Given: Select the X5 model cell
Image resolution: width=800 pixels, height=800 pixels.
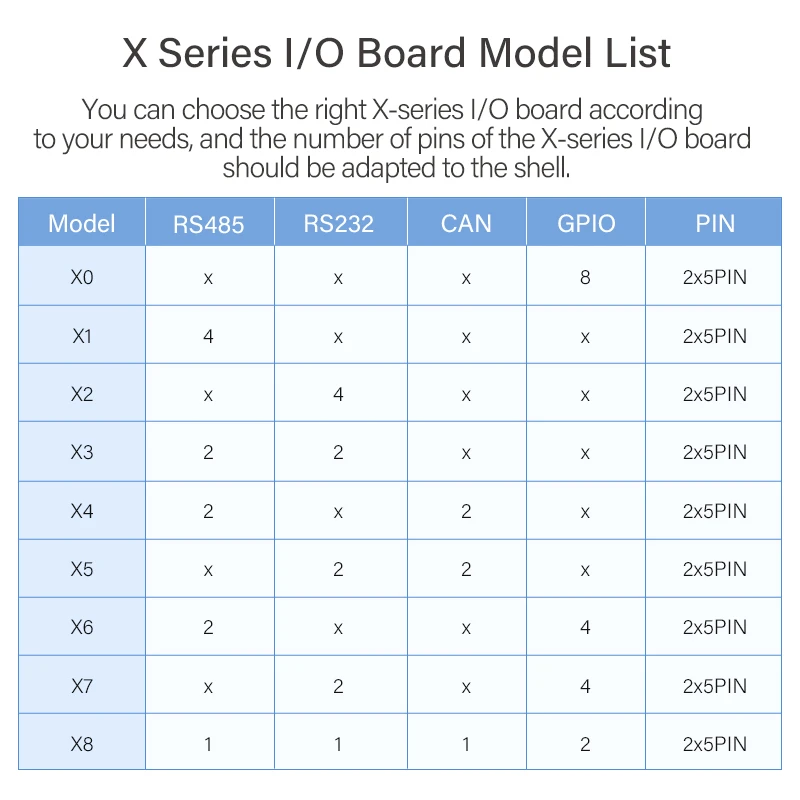Looking at the screenshot, I should click(x=82, y=569).
